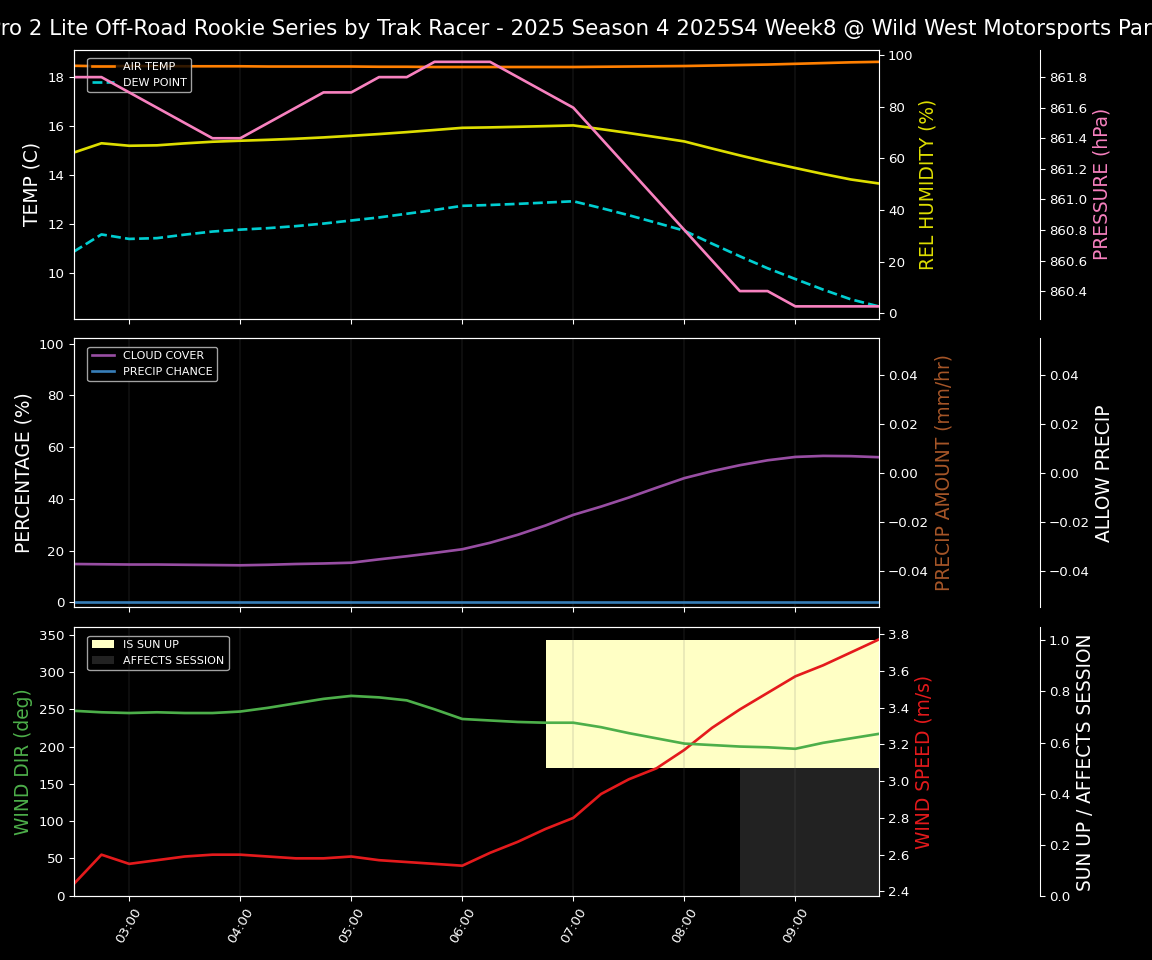Click the PERCENTAGE (%) axis label
1152x960 pixels.
23,472
